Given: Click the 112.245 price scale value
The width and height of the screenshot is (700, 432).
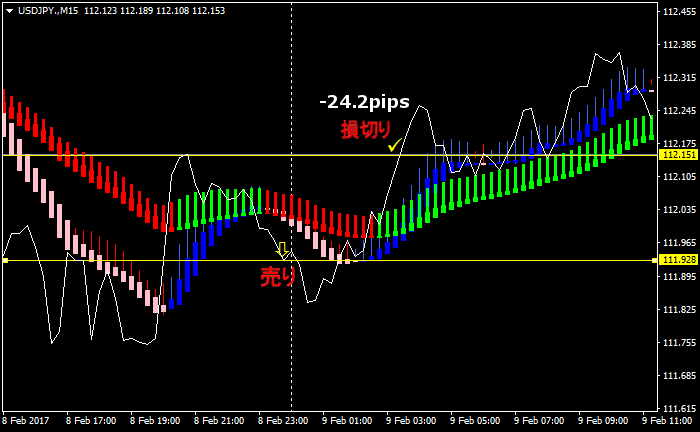Looking at the screenshot, I should [679, 111].
